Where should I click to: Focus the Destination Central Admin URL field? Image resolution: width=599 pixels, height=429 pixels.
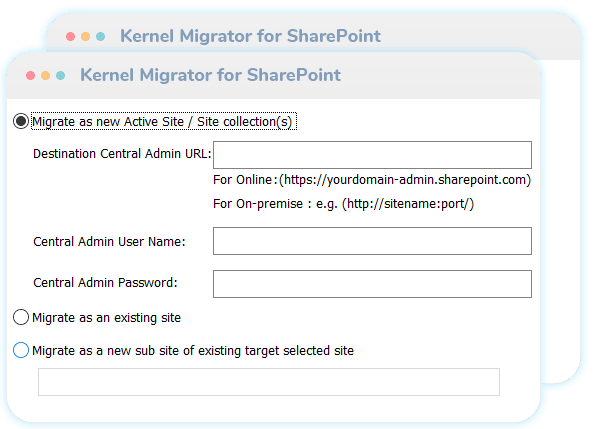372,155
